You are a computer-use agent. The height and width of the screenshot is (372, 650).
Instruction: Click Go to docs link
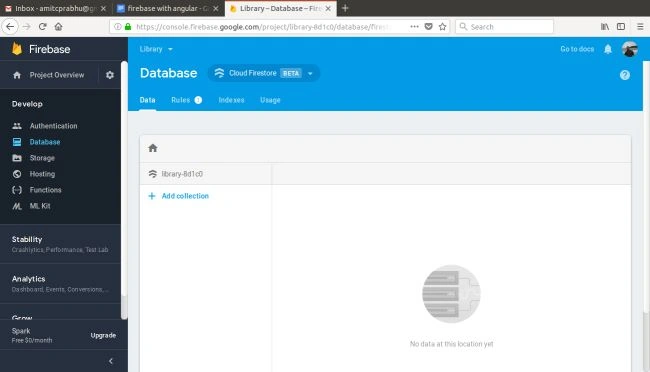click(577, 49)
